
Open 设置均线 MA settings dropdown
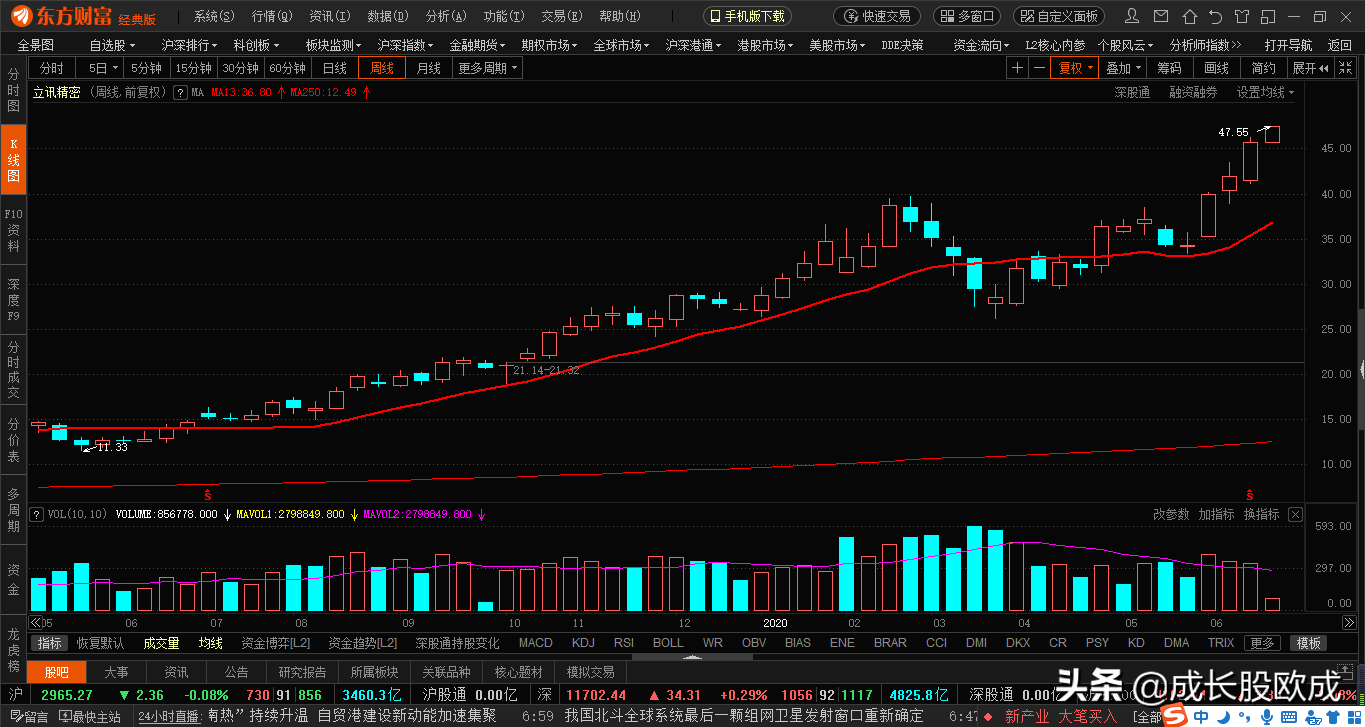(1265, 92)
